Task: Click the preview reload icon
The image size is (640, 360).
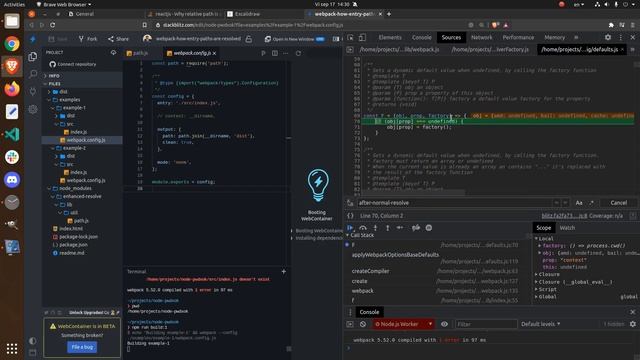Action: coord(298,53)
